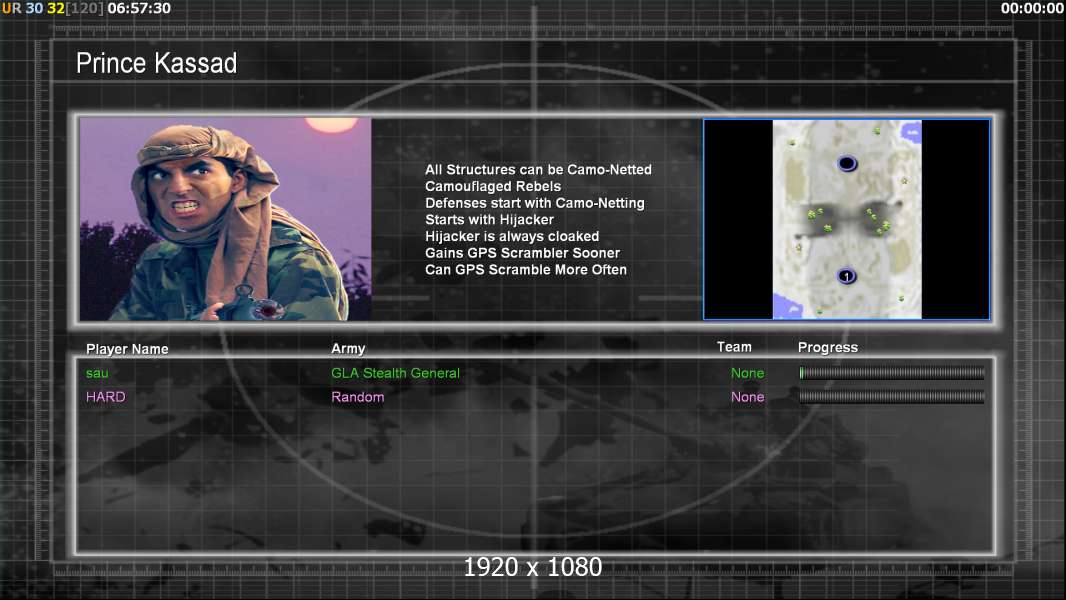Click the 06:57:30 clock readout
The image size is (1066, 600).
coord(139,9)
